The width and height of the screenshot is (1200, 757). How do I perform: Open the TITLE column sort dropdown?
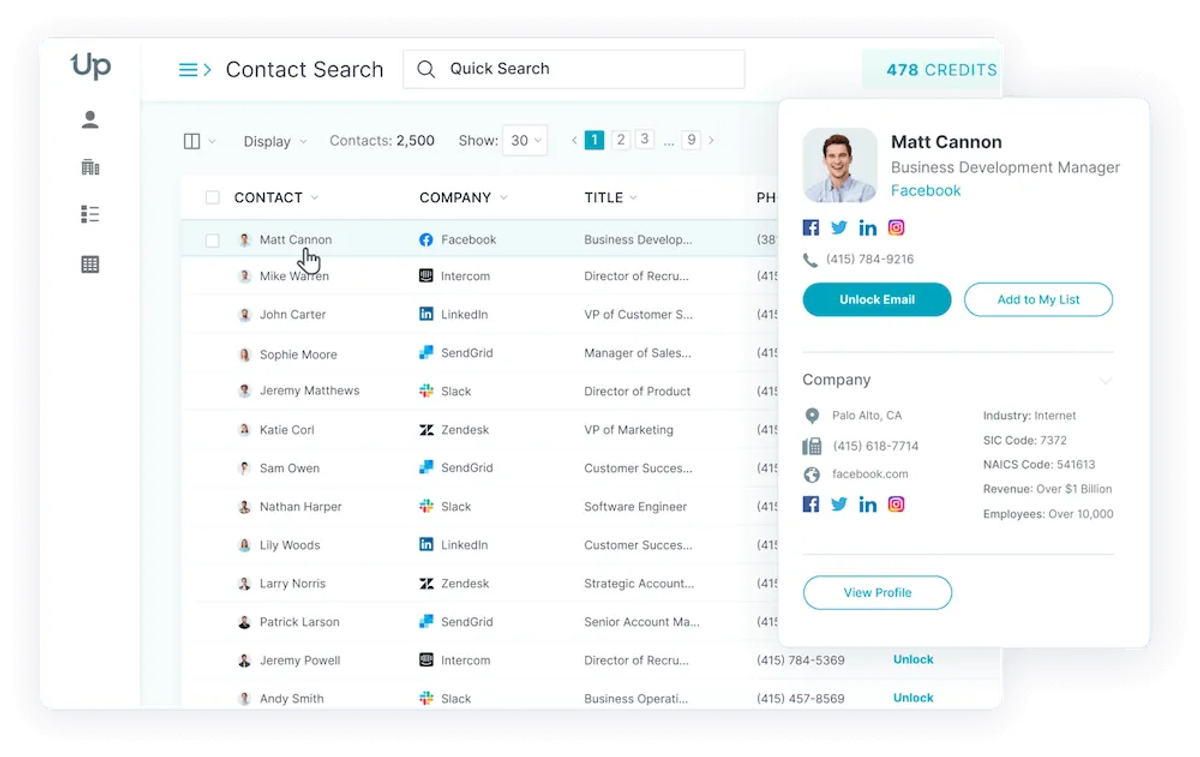(634, 198)
